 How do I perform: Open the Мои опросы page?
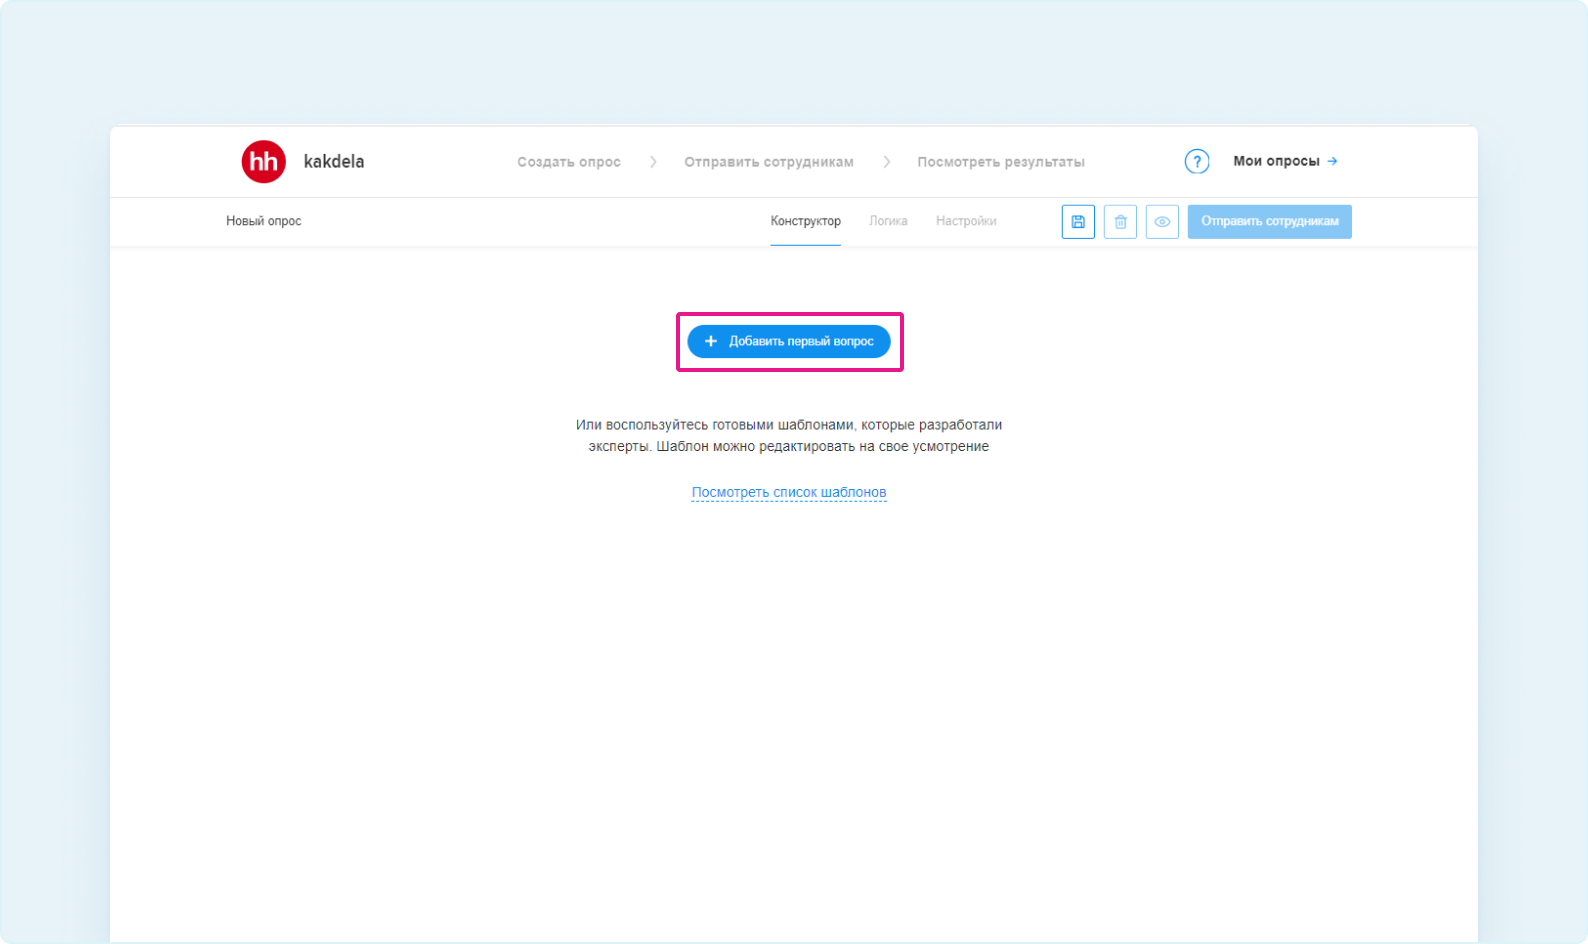tap(1276, 161)
